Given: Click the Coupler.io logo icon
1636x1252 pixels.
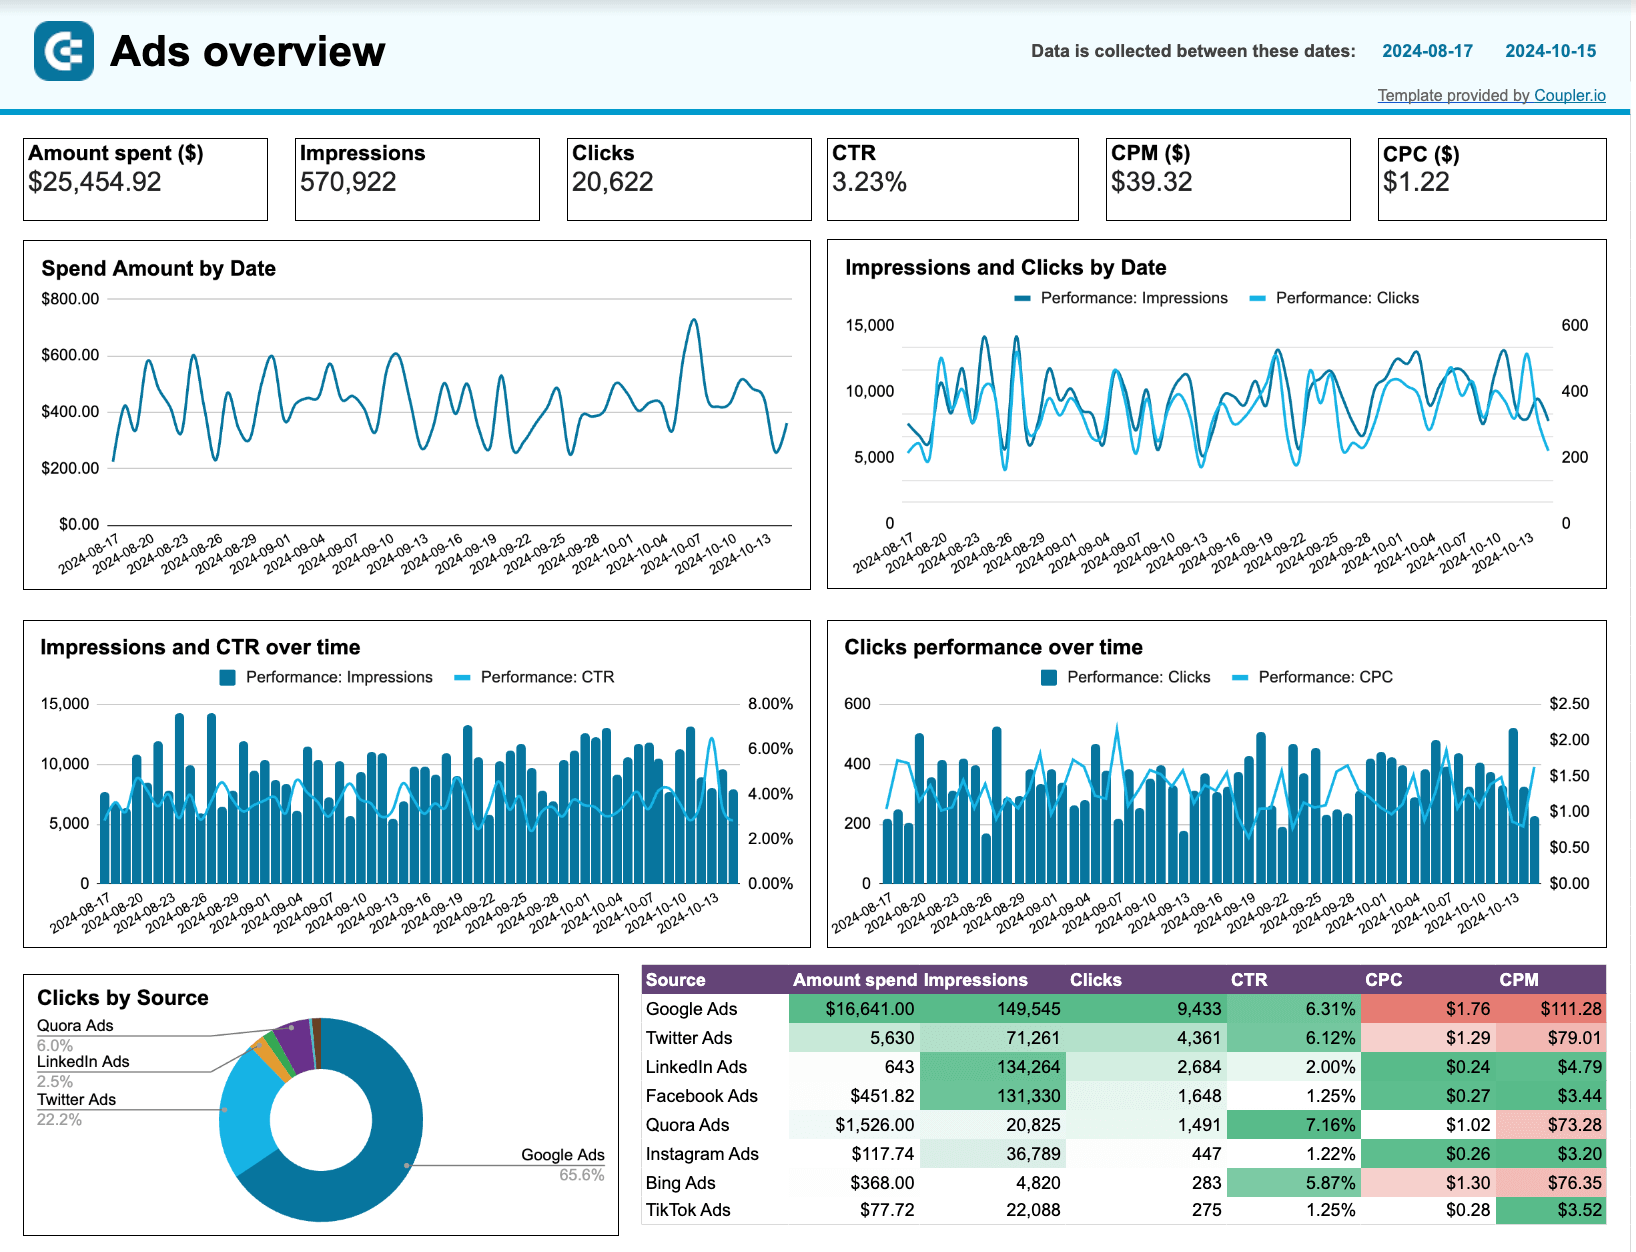Looking at the screenshot, I should (64, 51).
